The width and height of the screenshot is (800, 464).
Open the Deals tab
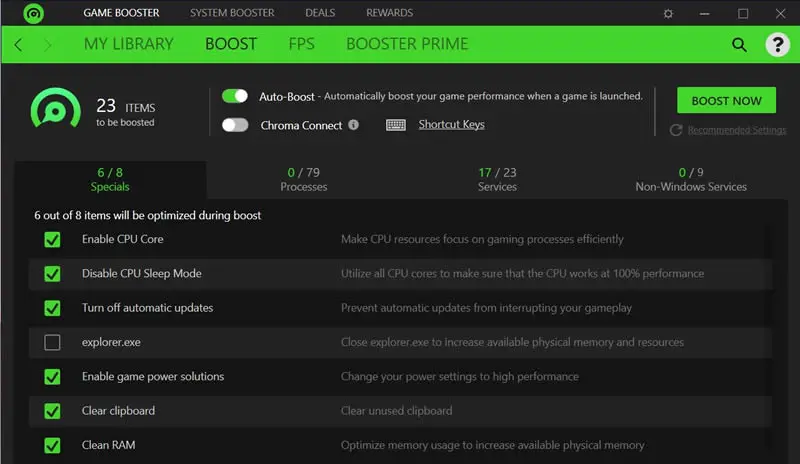[320, 13]
